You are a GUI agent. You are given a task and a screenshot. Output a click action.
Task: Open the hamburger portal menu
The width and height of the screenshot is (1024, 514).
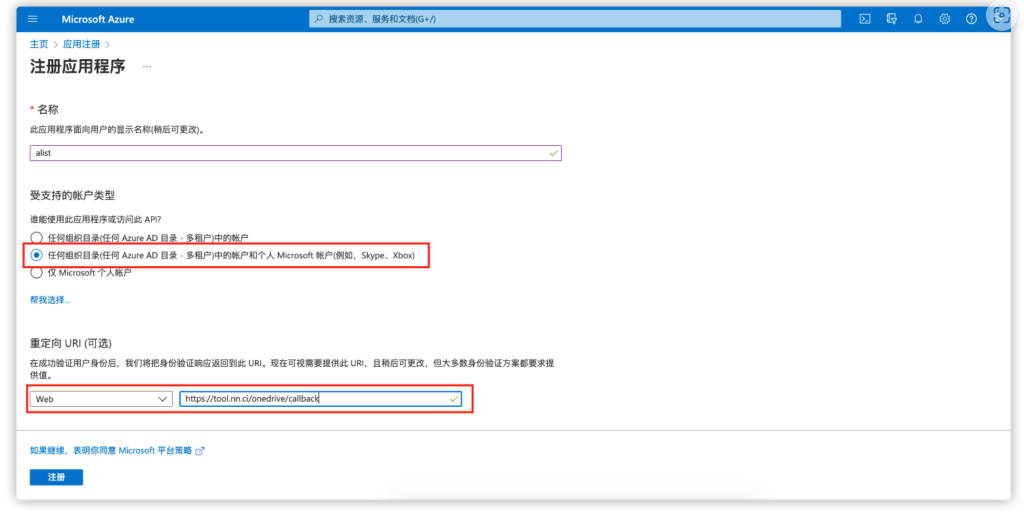tap(33, 19)
